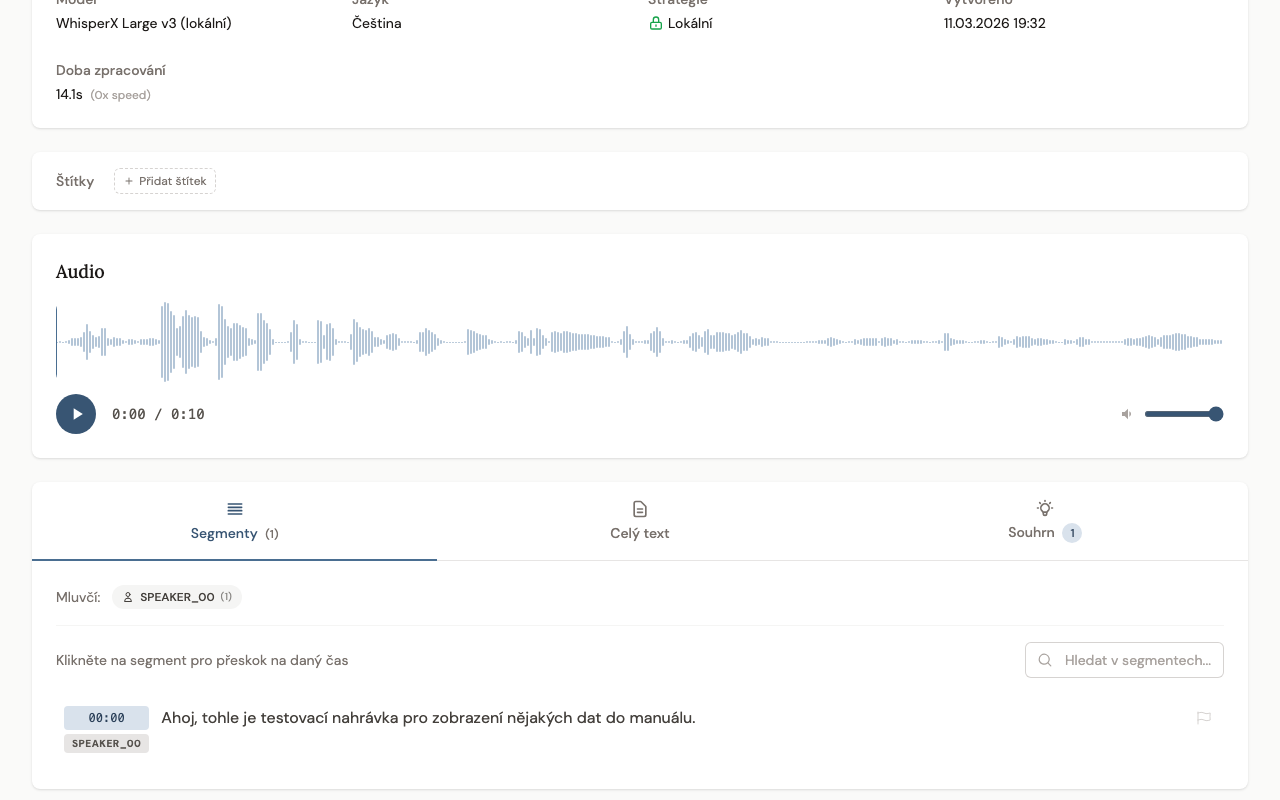Screen dimensions: 1280x800
Task: Switch to the Celý text tab label
Action: coord(640,534)
